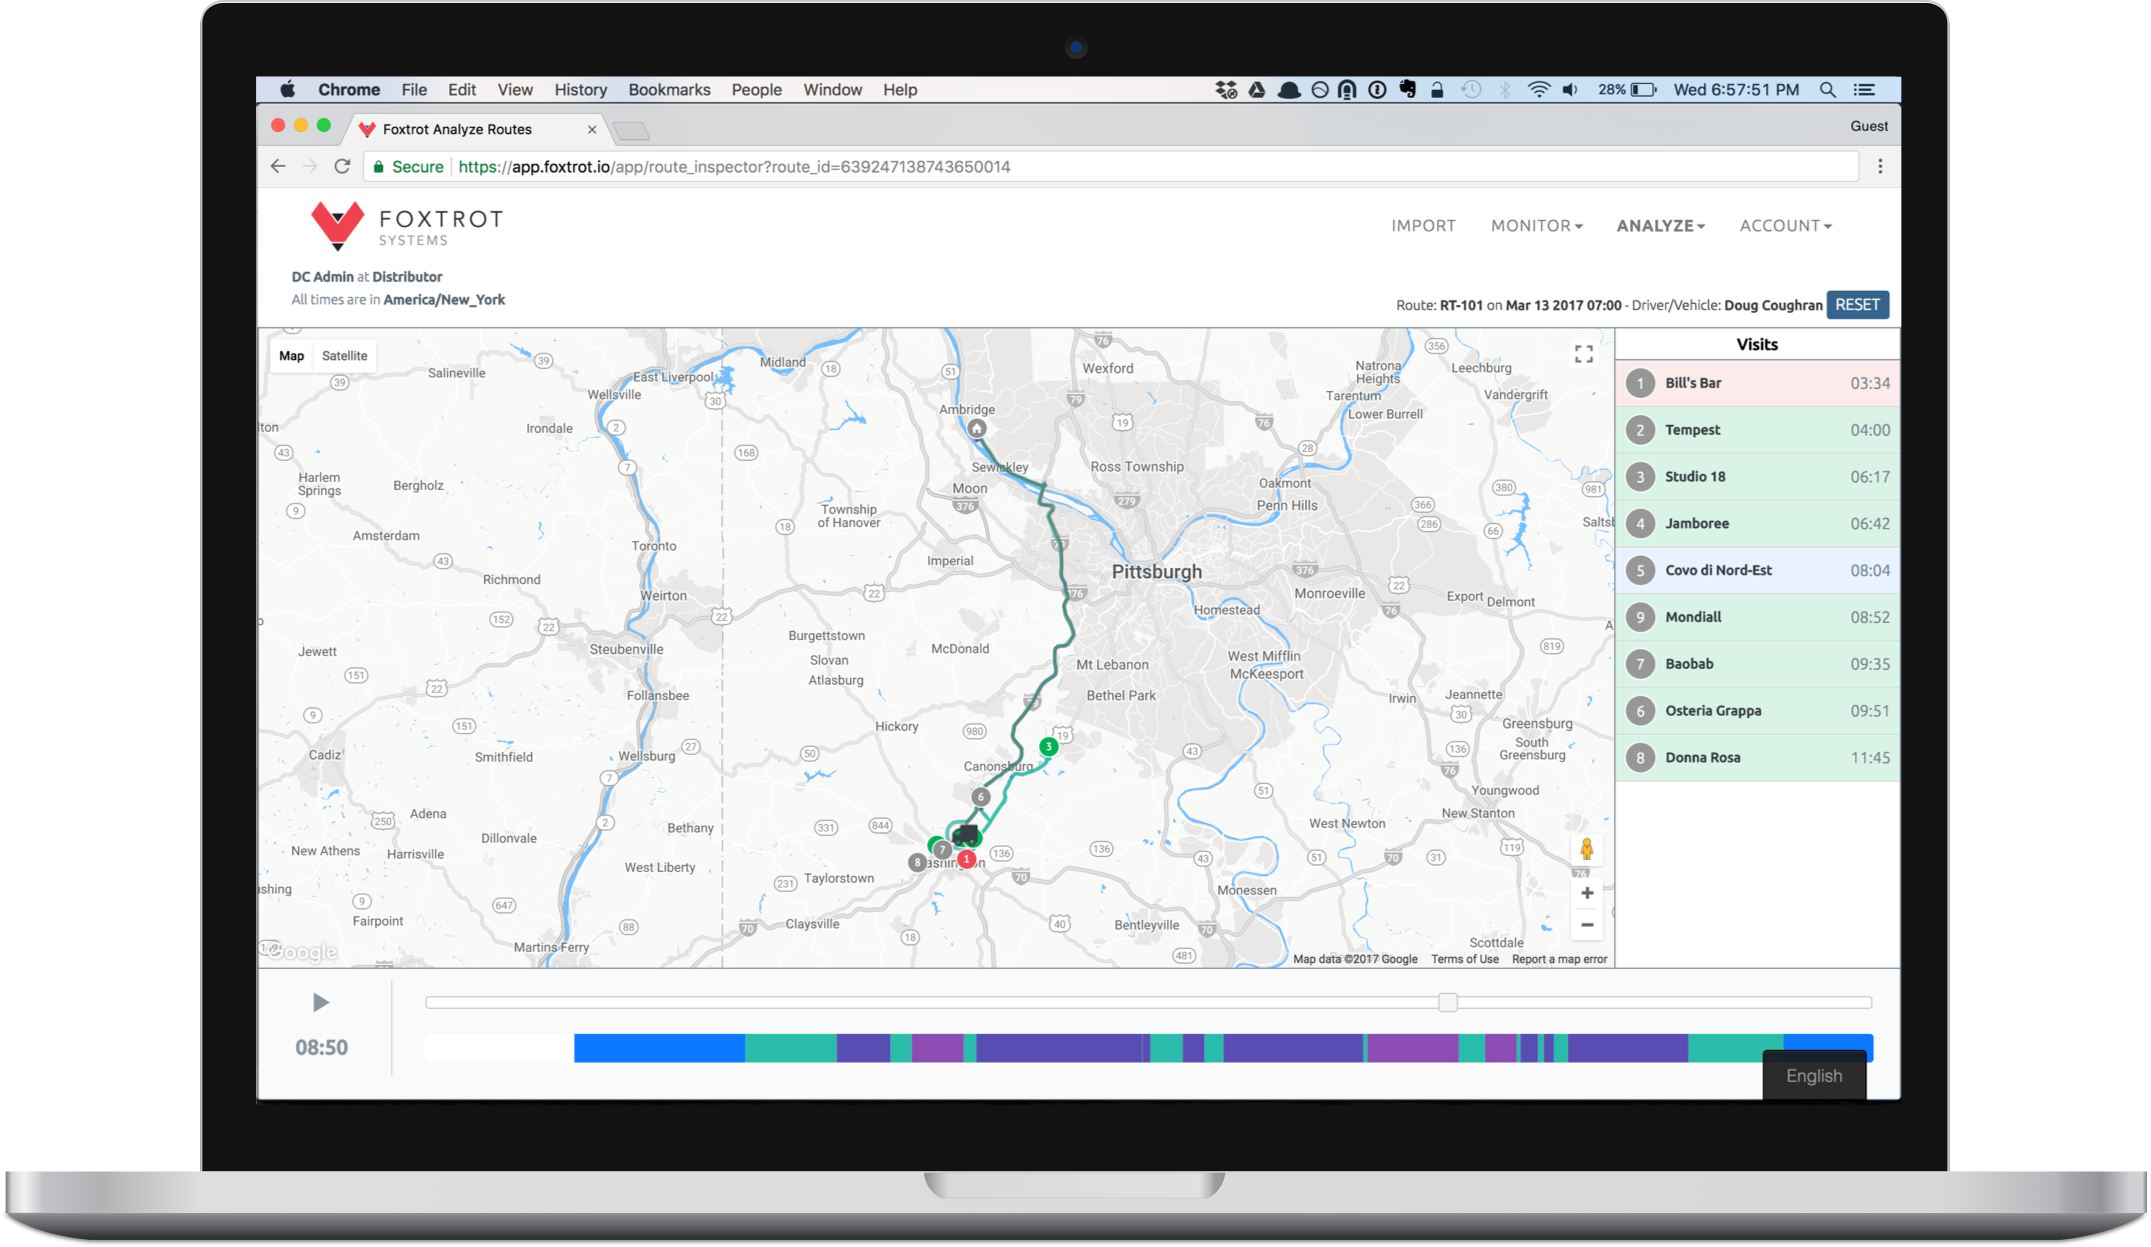This screenshot has width=2151, height=1247.
Task: Open the MONITOR dropdown menu
Action: click(1536, 225)
